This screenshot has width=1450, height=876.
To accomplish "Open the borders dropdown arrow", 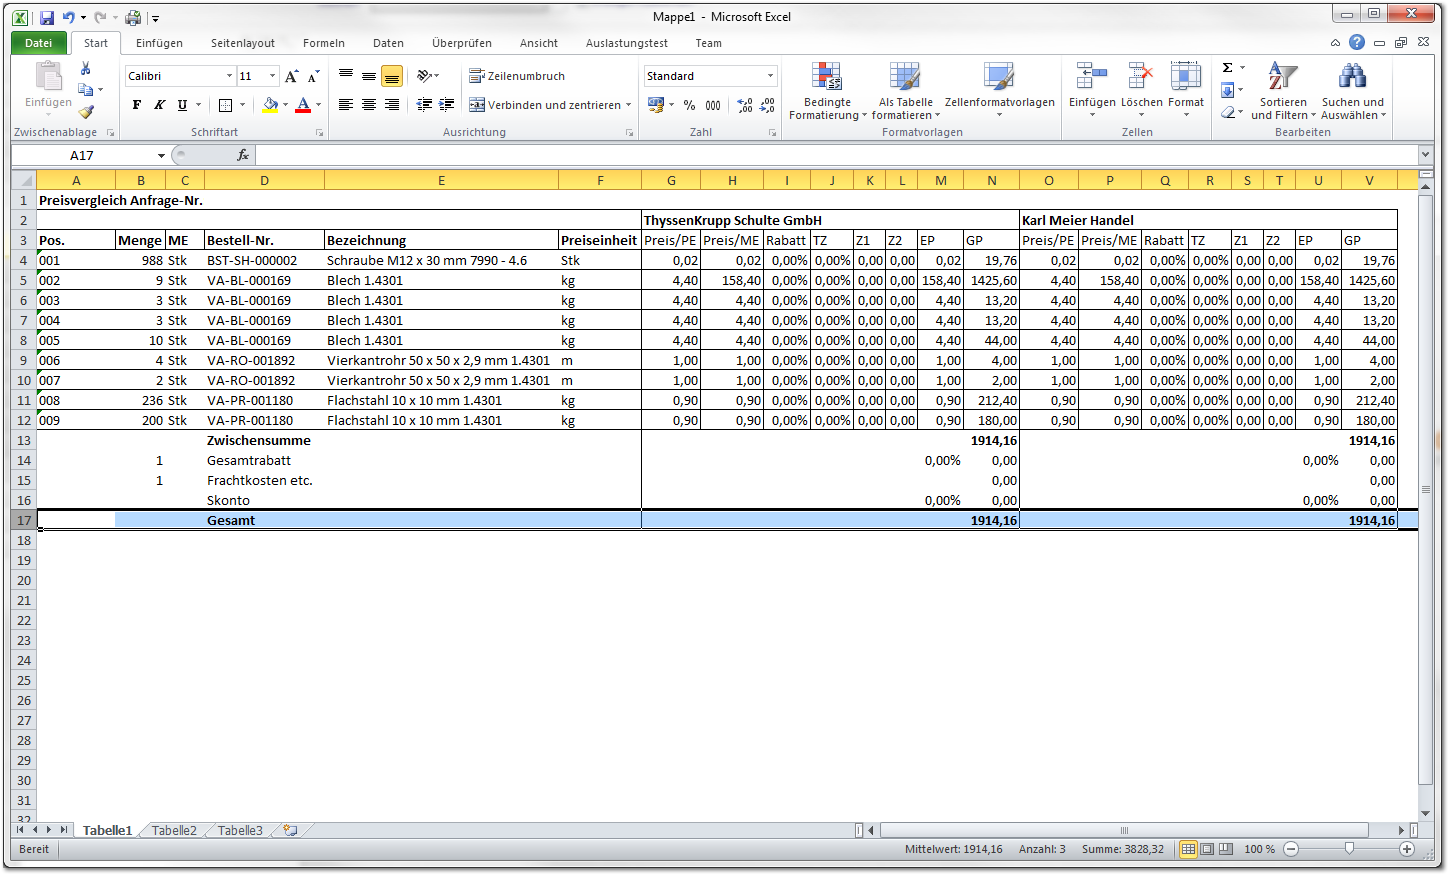I will point(242,105).
